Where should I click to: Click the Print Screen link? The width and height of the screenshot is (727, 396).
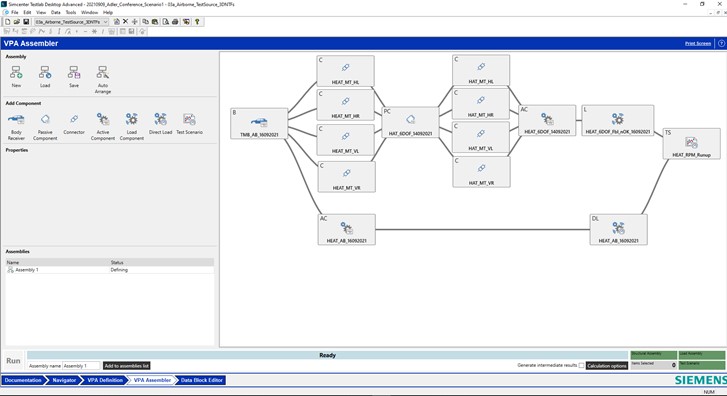pyautogui.click(x=698, y=44)
